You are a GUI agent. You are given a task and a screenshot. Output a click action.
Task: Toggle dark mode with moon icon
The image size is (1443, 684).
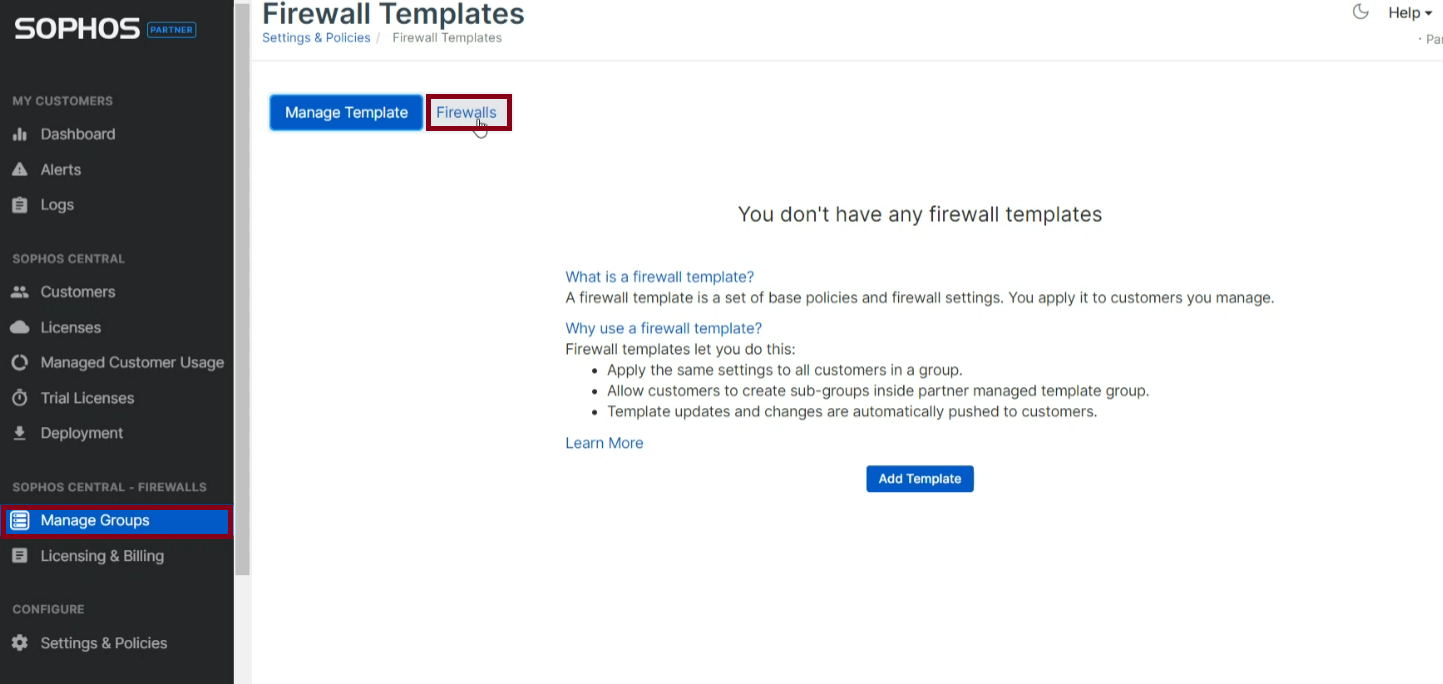click(1360, 12)
